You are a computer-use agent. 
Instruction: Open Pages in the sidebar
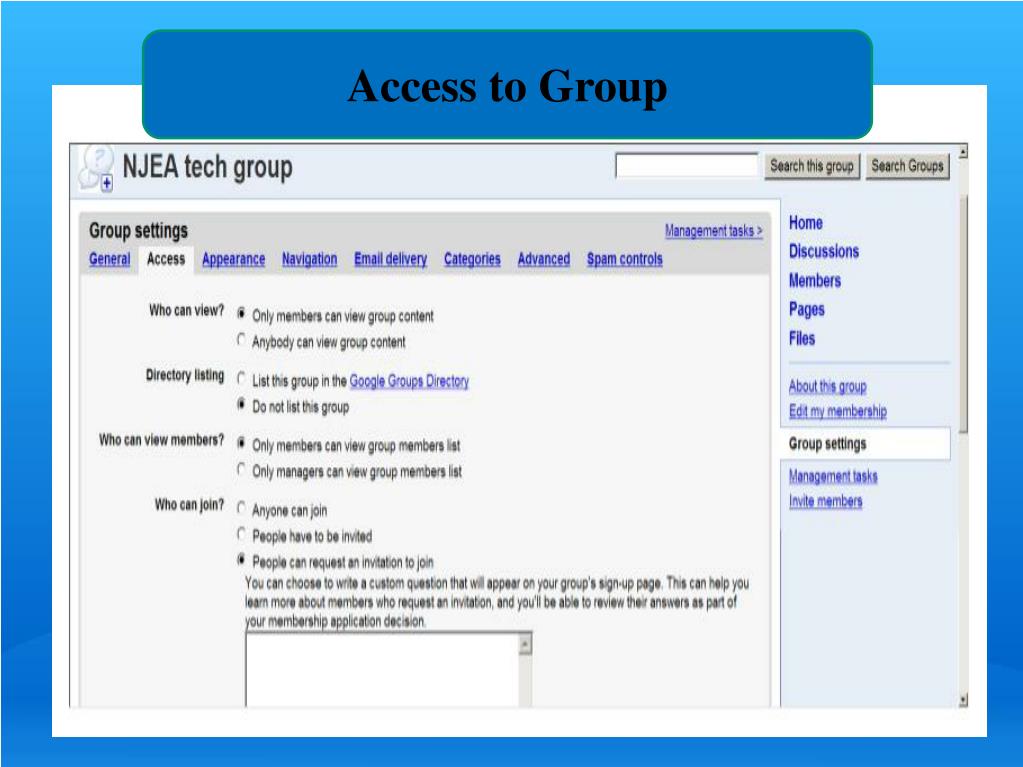pos(806,310)
